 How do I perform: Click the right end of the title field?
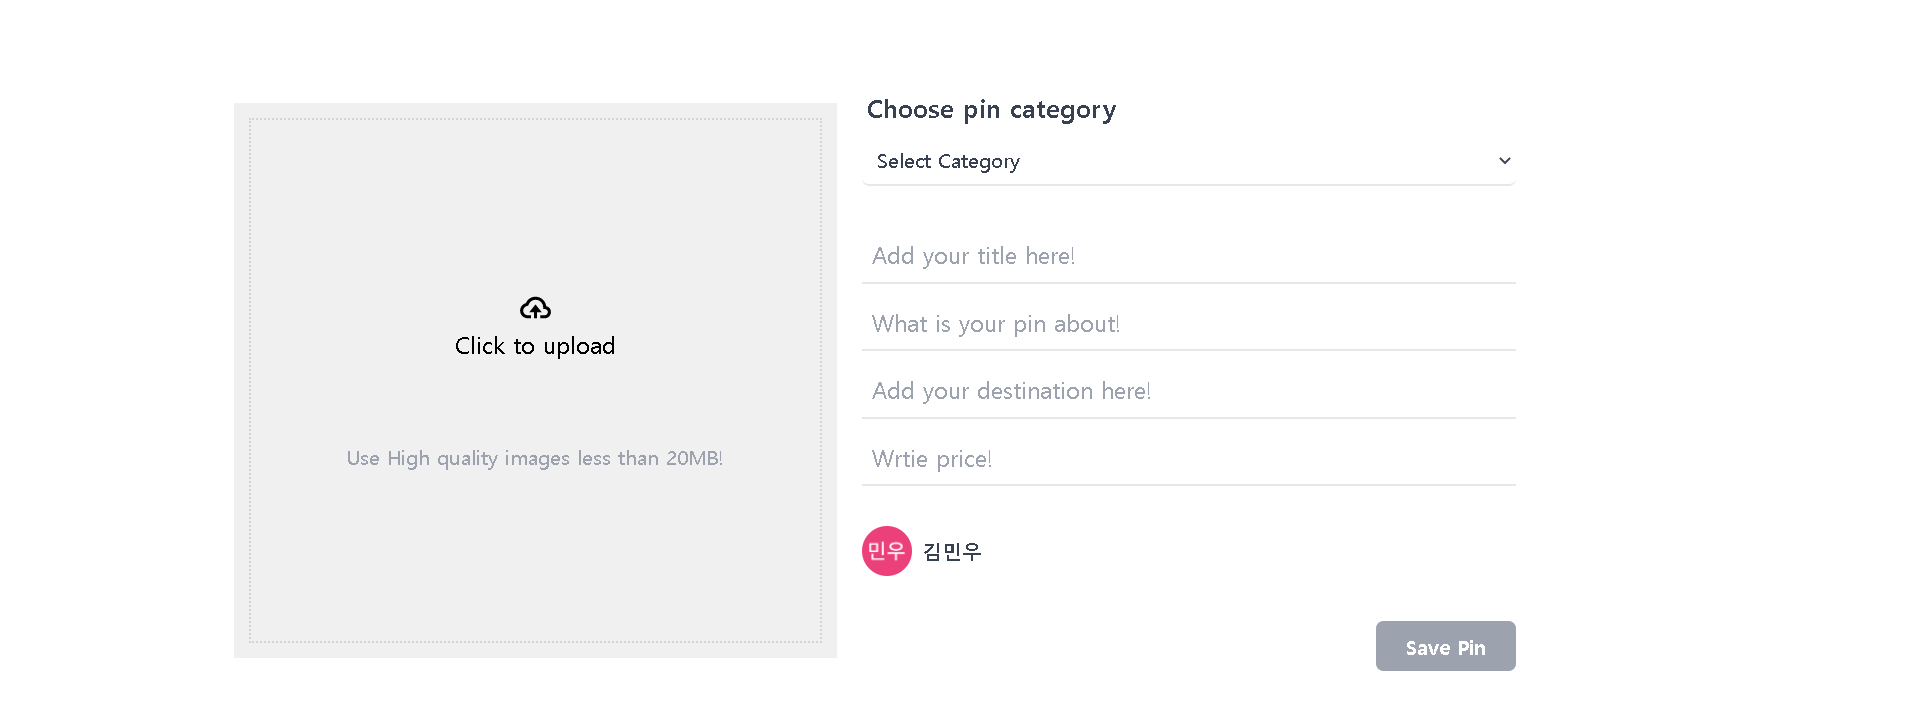pyautogui.click(x=1480, y=256)
